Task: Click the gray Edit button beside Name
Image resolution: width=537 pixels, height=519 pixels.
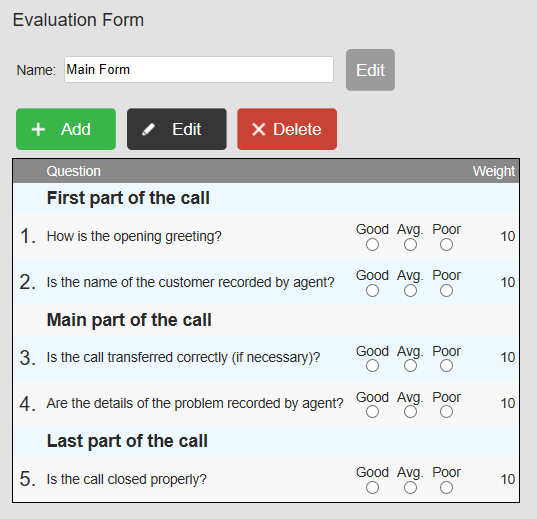Action: coord(370,70)
